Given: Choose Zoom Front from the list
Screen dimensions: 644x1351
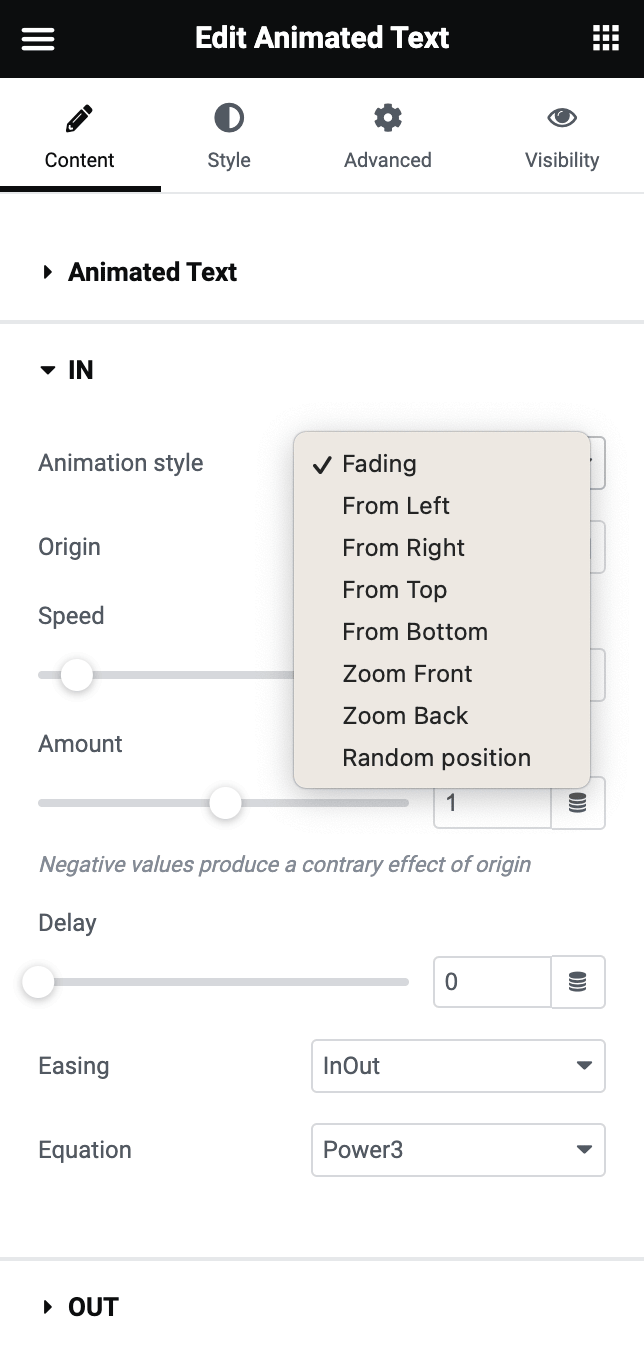Looking at the screenshot, I should [x=407, y=674].
